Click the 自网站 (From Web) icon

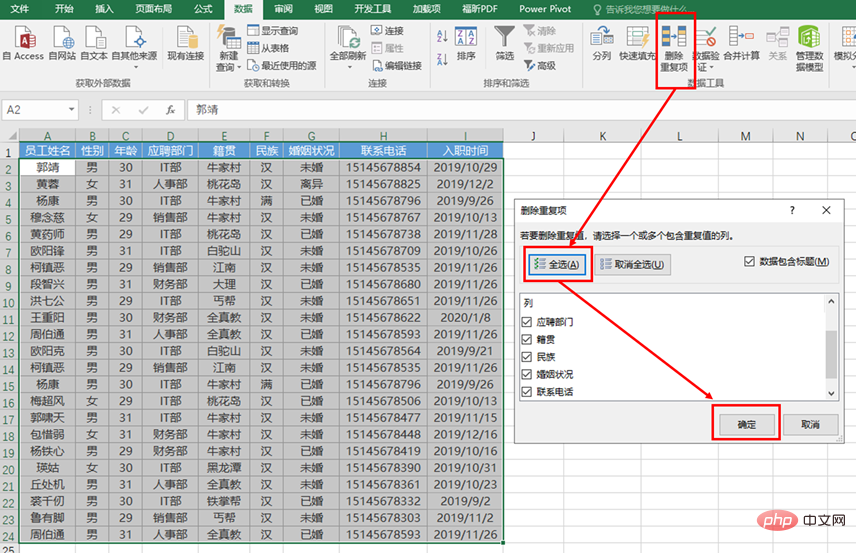[62, 43]
